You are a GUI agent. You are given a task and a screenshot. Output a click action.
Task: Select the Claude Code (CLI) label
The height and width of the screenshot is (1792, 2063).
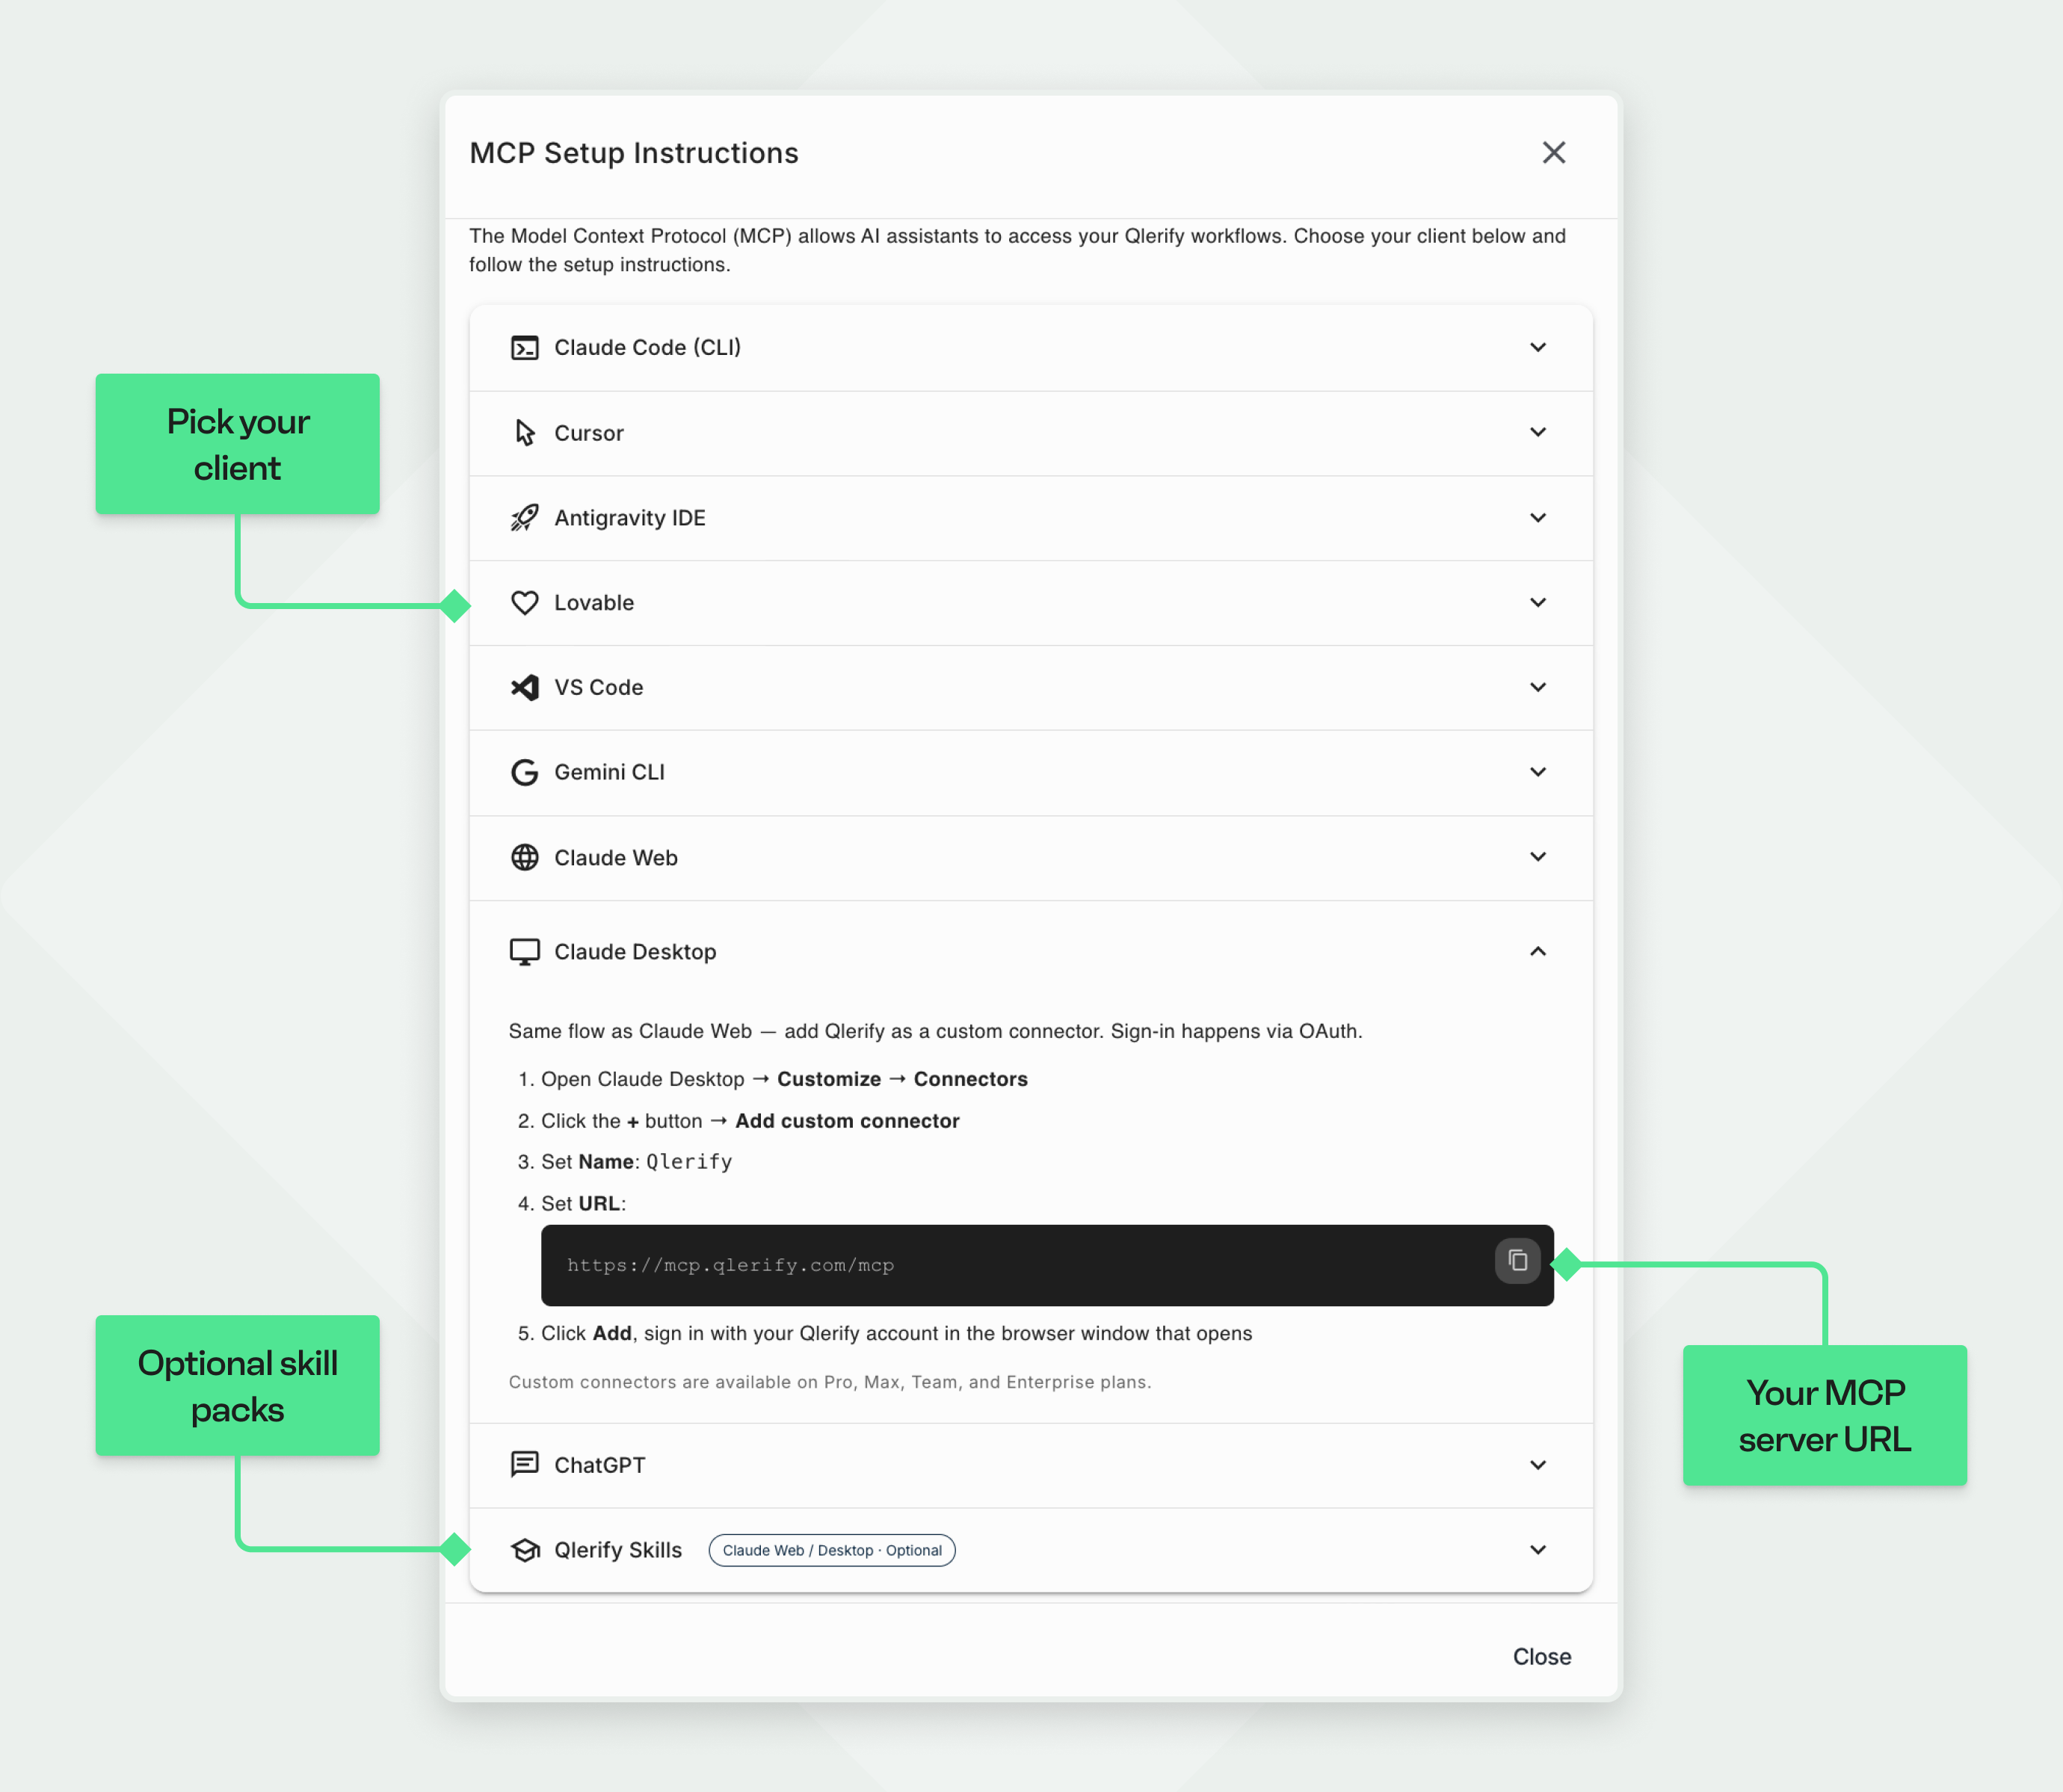[x=647, y=347]
